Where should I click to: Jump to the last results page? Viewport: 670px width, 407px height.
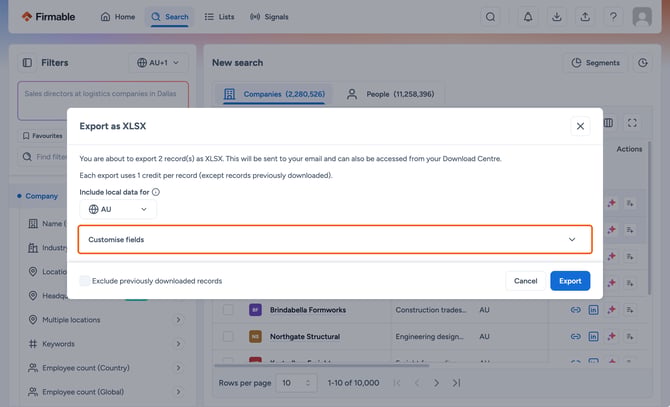pos(456,383)
